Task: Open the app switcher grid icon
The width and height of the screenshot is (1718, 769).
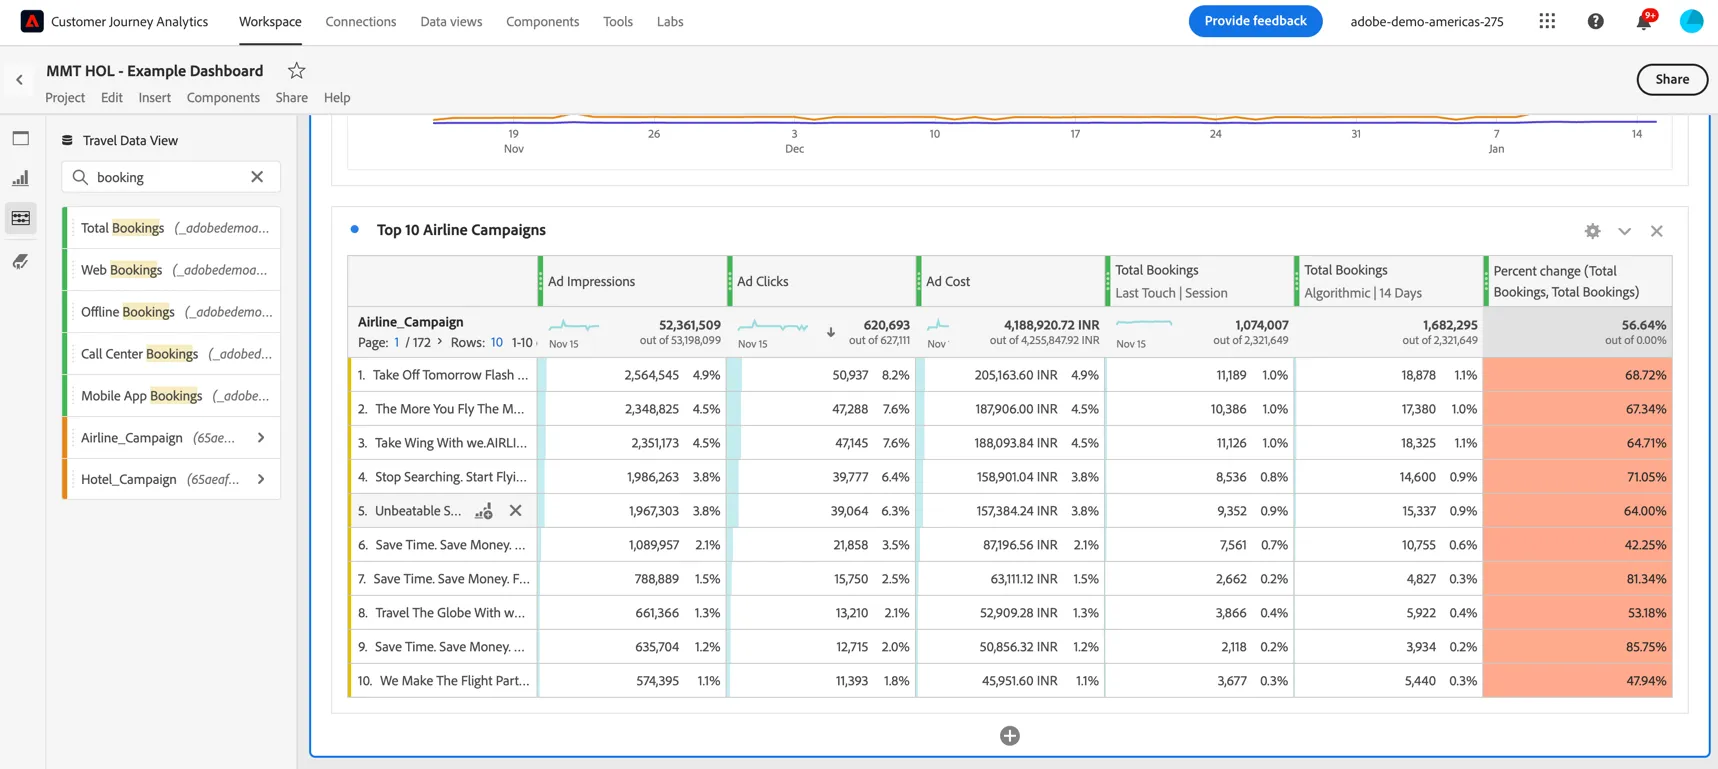Action: (1547, 21)
